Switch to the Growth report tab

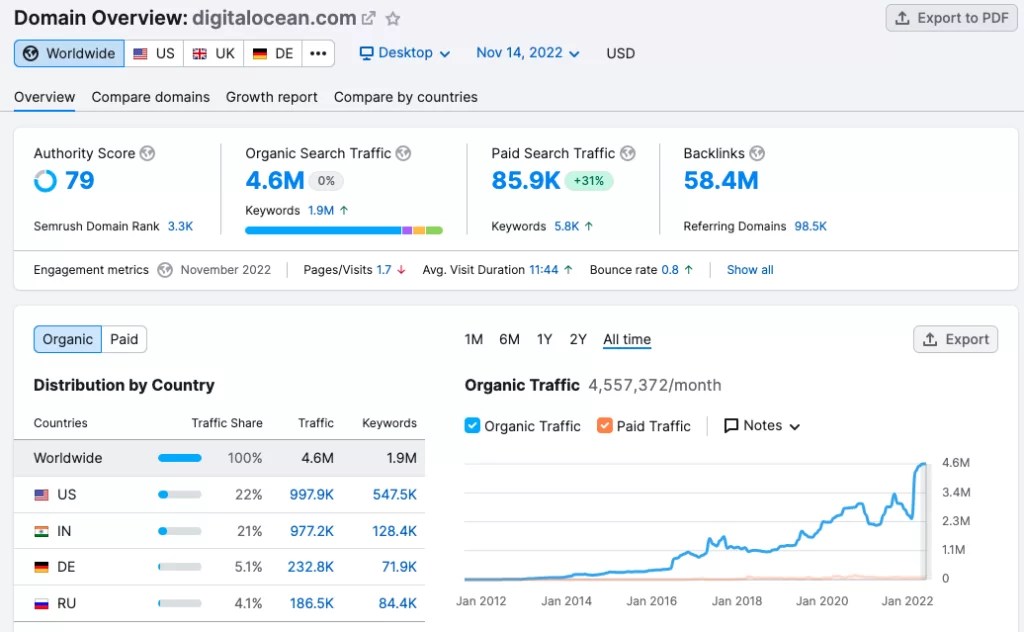[271, 97]
